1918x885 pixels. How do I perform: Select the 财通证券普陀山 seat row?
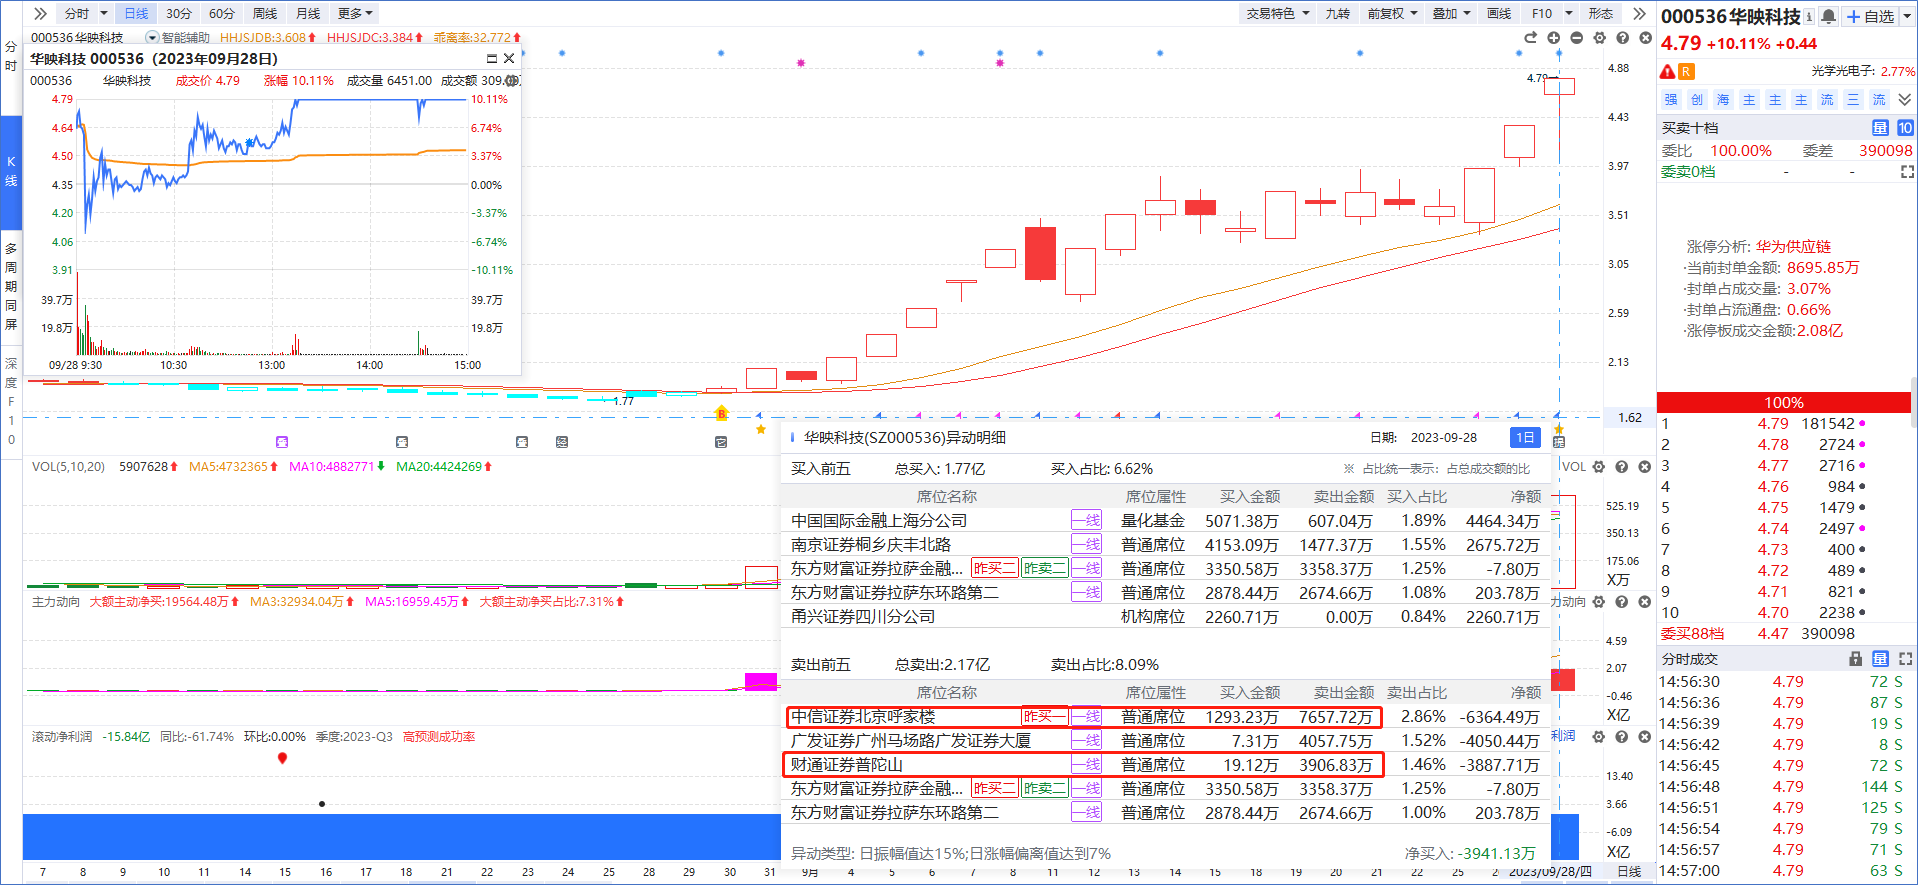point(1165,765)
